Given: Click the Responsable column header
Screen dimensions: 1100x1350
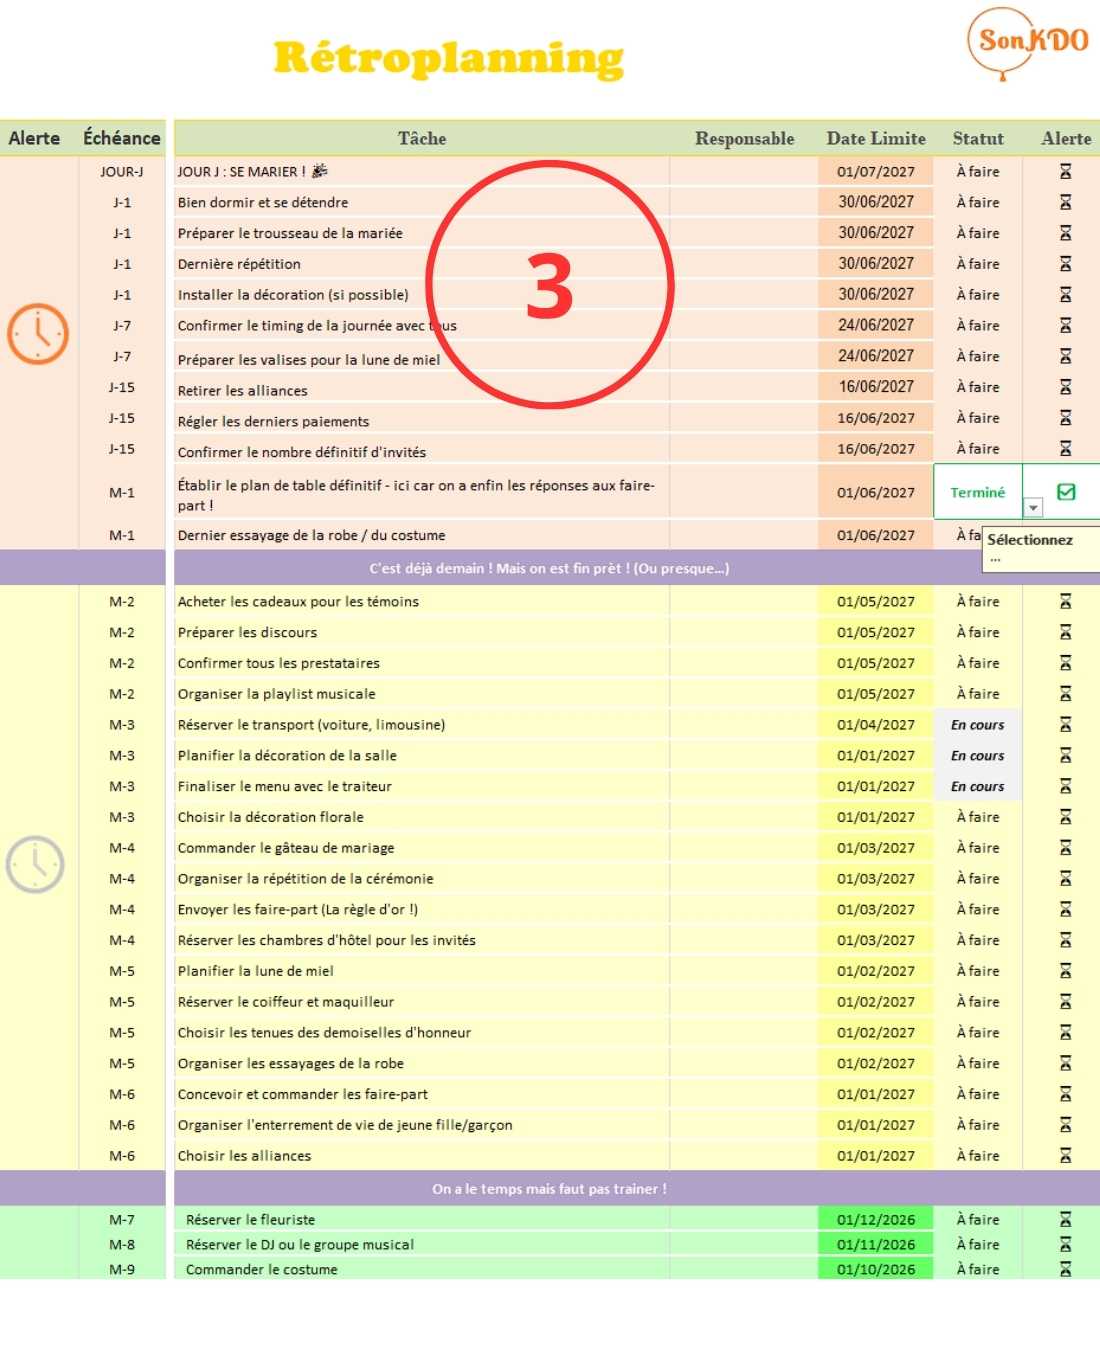Looking at the screenshot, I should click(x=744, y=138).
